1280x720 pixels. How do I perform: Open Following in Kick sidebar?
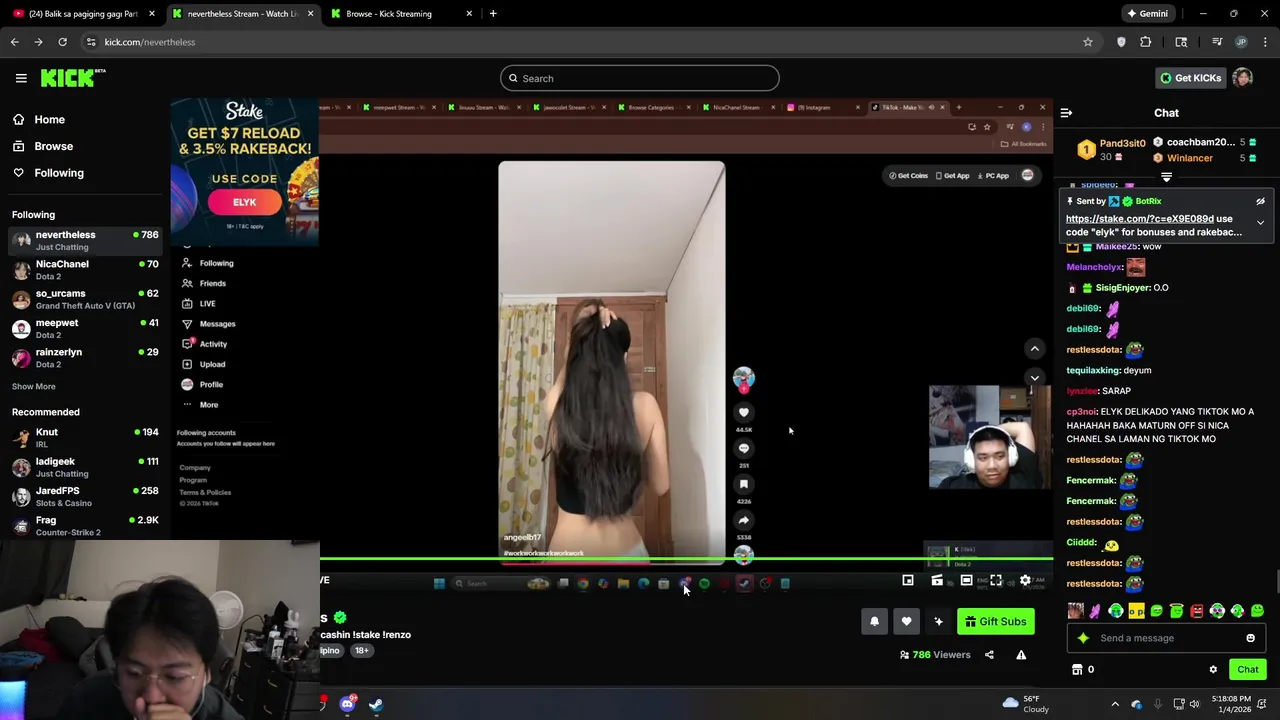point(59,173)
